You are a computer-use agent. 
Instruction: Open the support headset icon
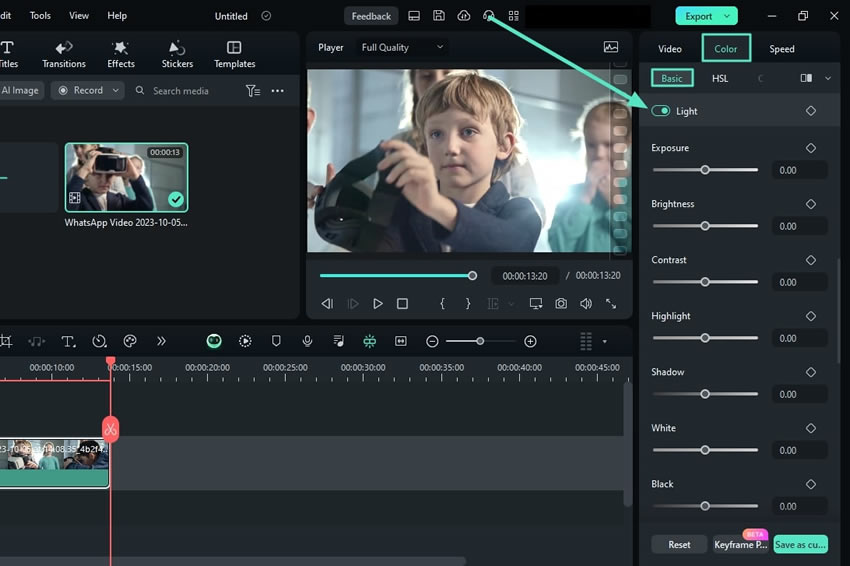tap(488, 16)
